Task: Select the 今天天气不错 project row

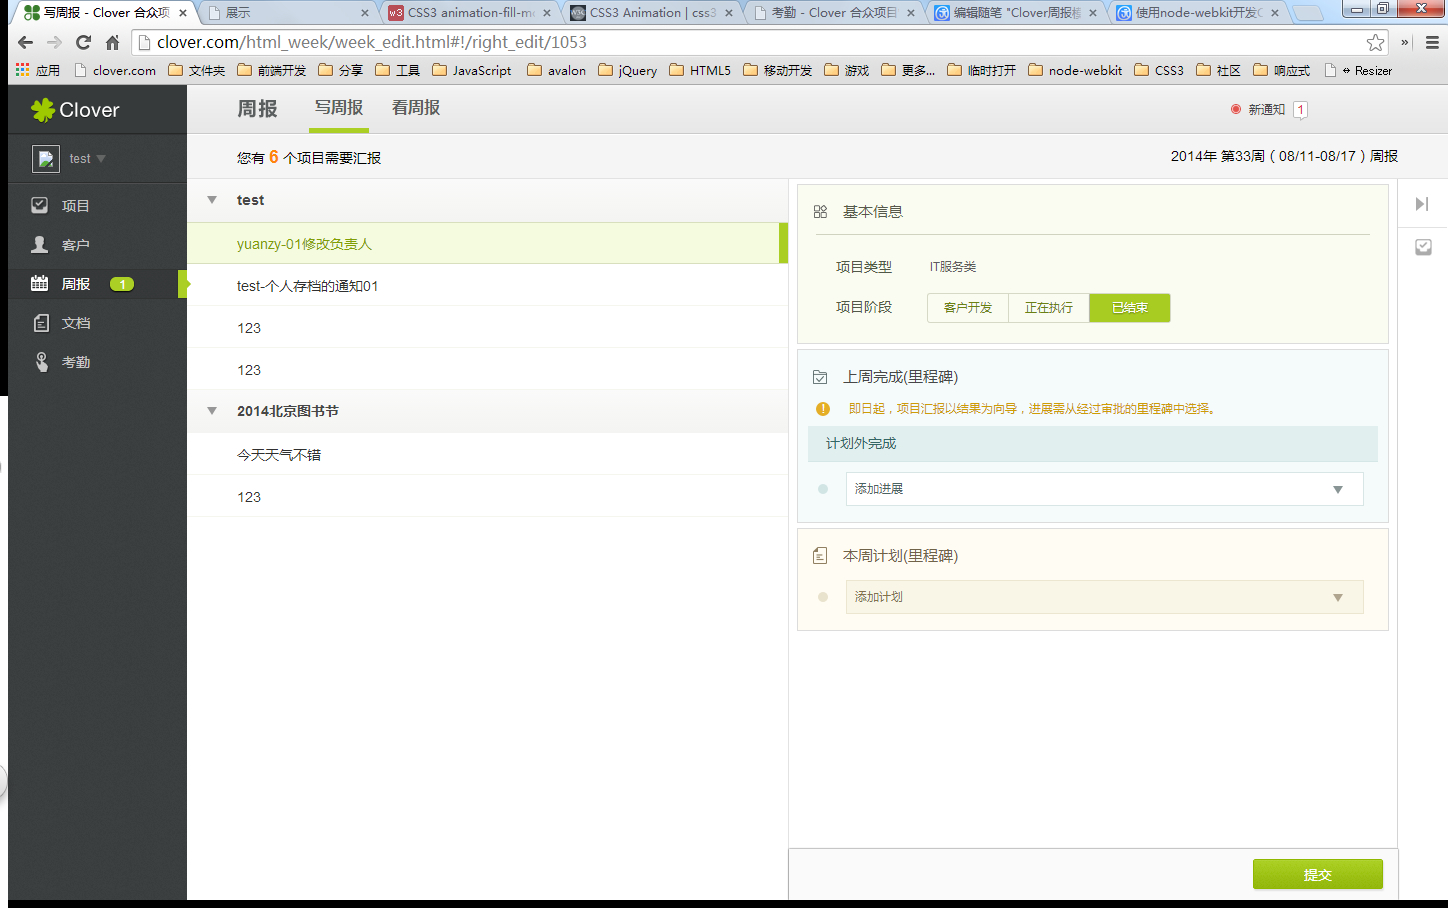Action: pyautogui.click(x=487, y=455)
